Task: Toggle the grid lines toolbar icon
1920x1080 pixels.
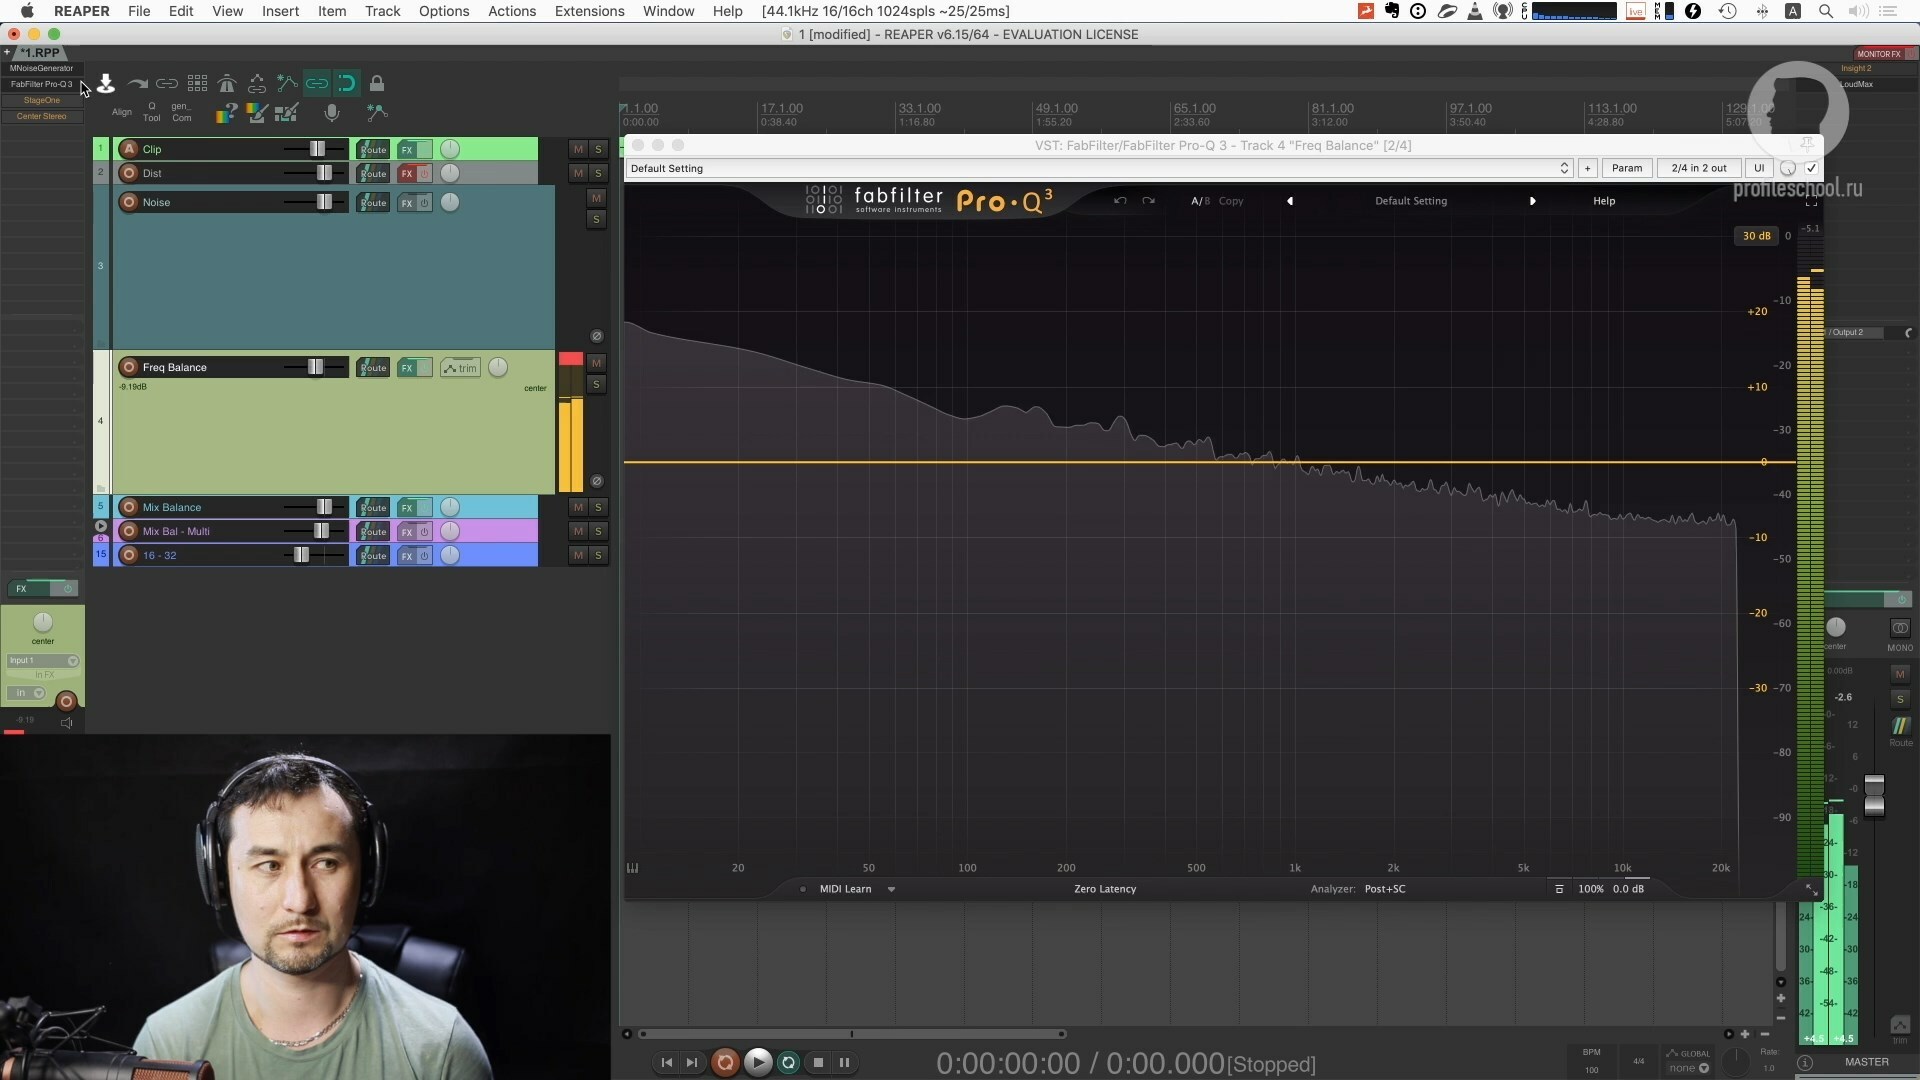Action: click(x=197, y=84)
